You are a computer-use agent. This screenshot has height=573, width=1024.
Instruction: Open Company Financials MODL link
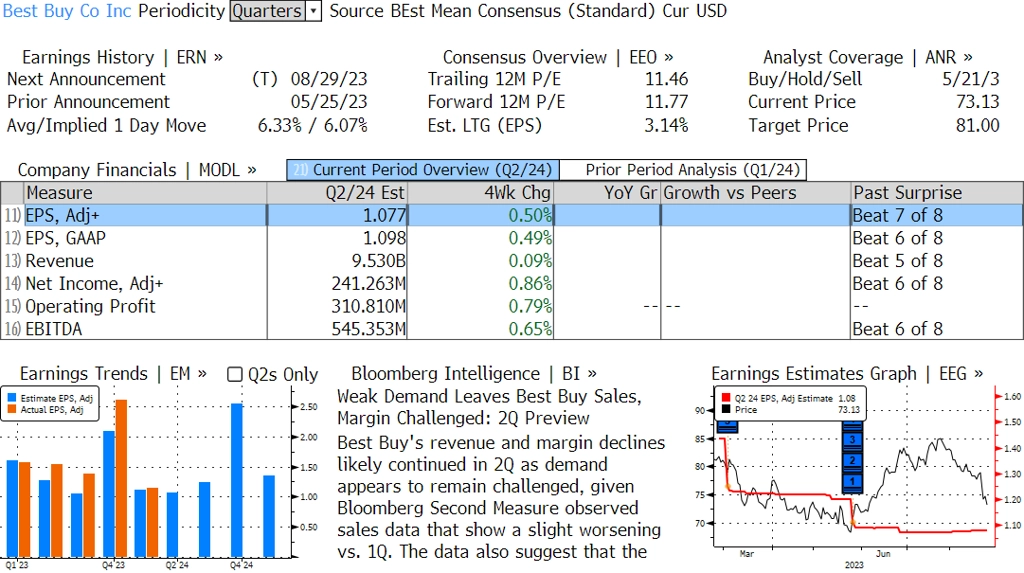136,170
